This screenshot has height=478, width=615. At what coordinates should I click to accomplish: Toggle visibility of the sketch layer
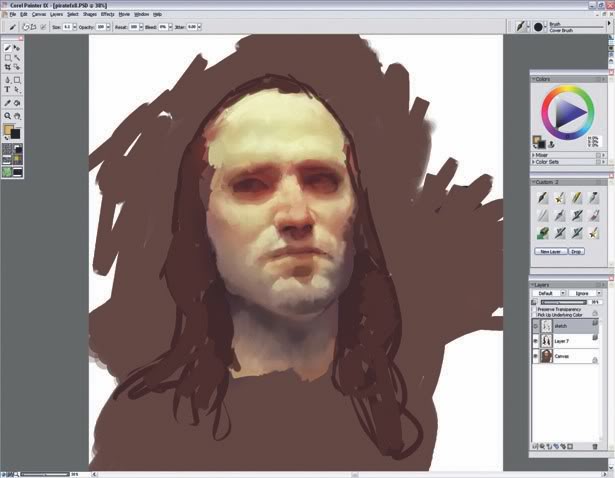(536, 326)
